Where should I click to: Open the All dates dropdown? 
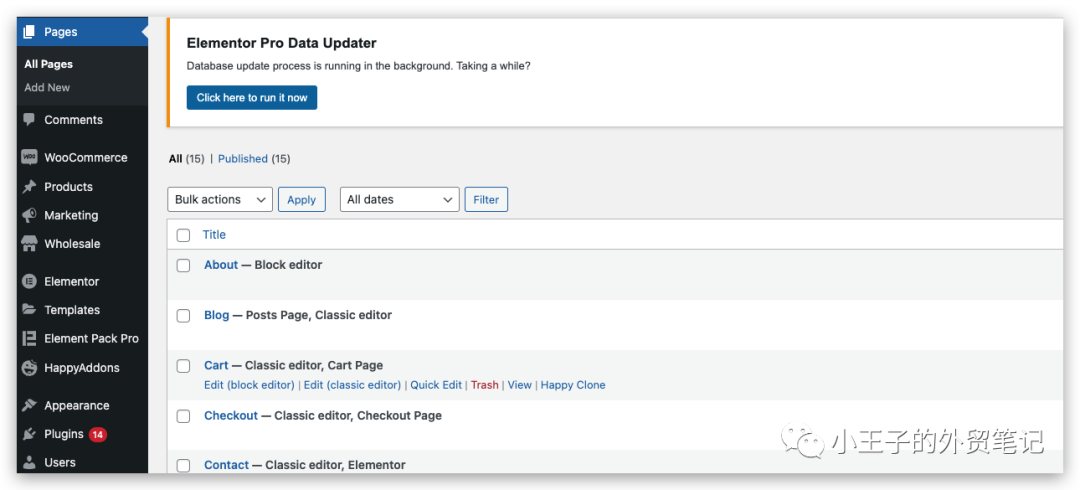tap(399, 199)
